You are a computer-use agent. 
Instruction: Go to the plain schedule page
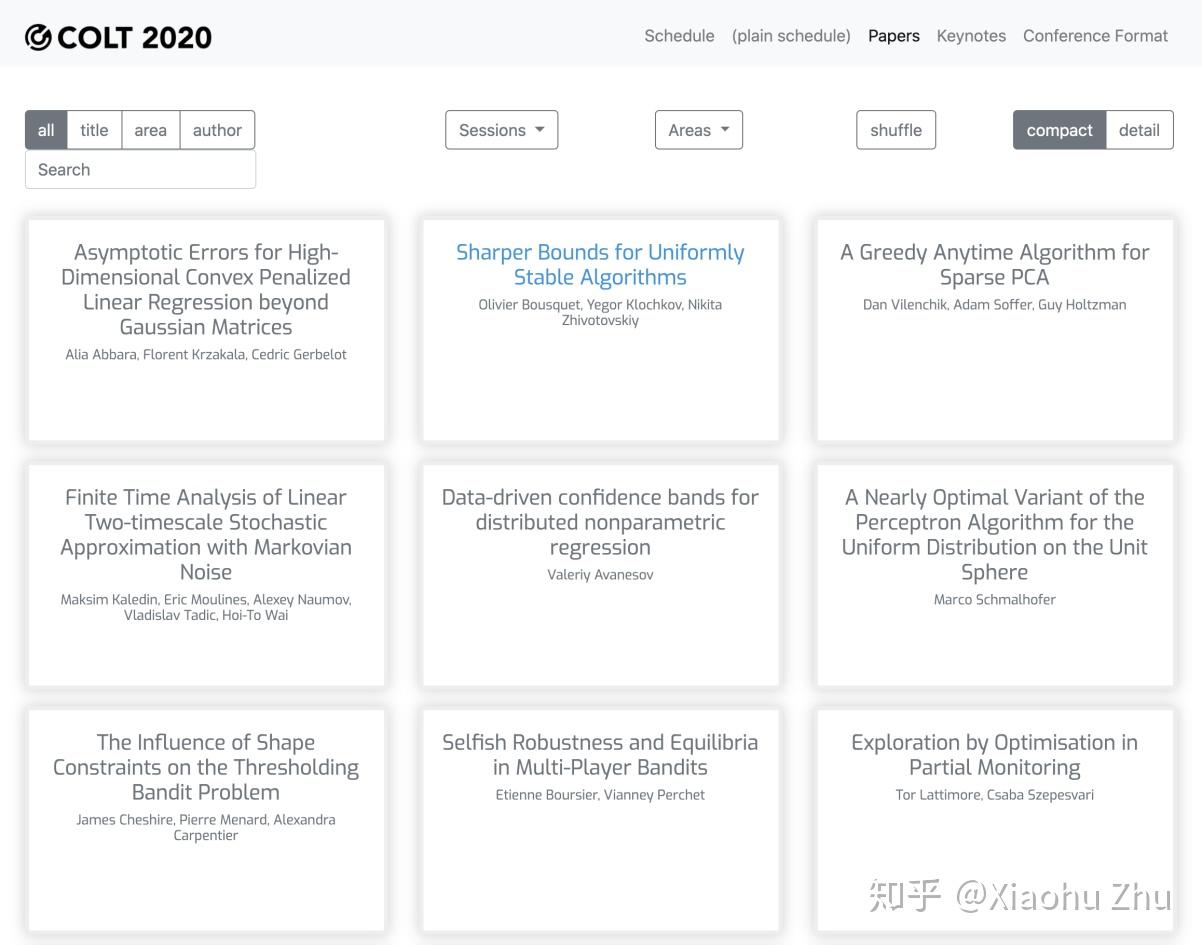pos(791,36)
